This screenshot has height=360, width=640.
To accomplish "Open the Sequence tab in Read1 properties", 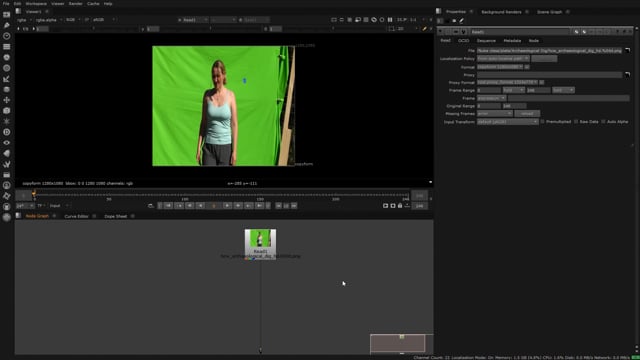I will coord(486,41).
